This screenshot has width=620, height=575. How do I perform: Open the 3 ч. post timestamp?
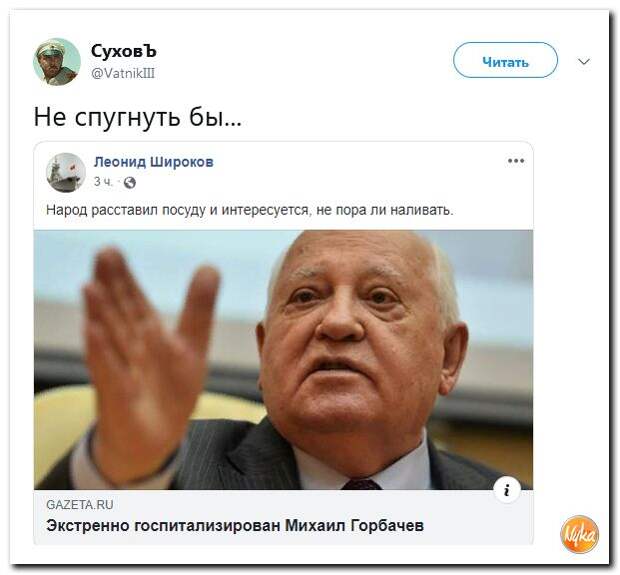pos(103,182)
